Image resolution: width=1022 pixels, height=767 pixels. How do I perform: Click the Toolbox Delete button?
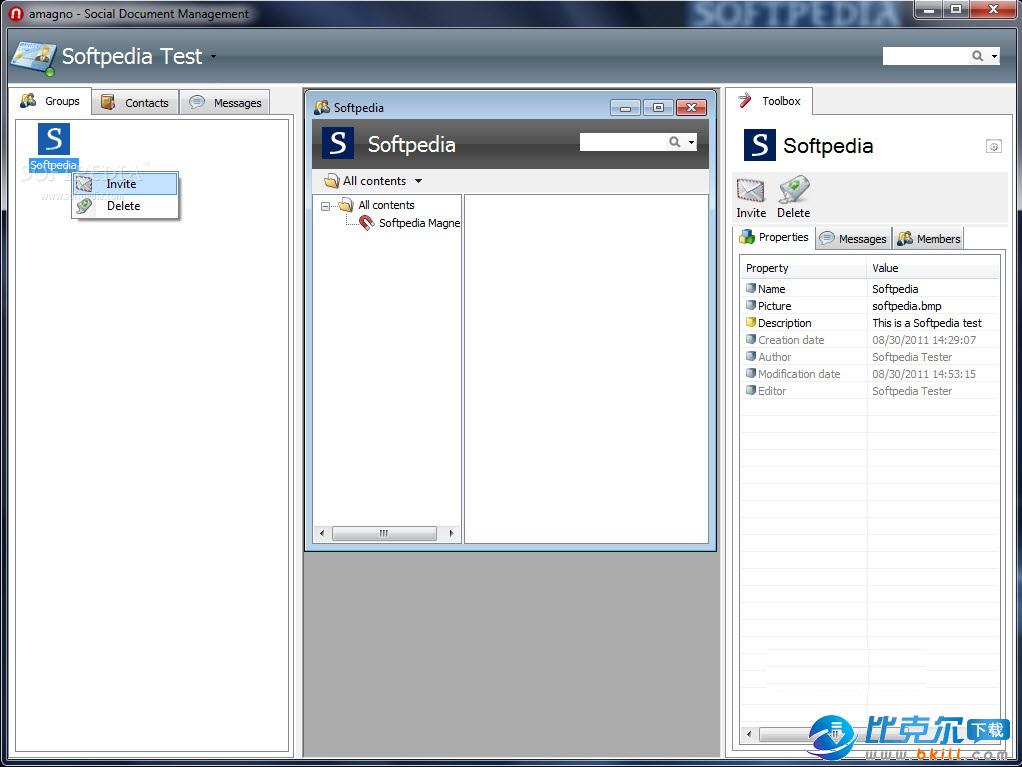(x=793, y=197)
